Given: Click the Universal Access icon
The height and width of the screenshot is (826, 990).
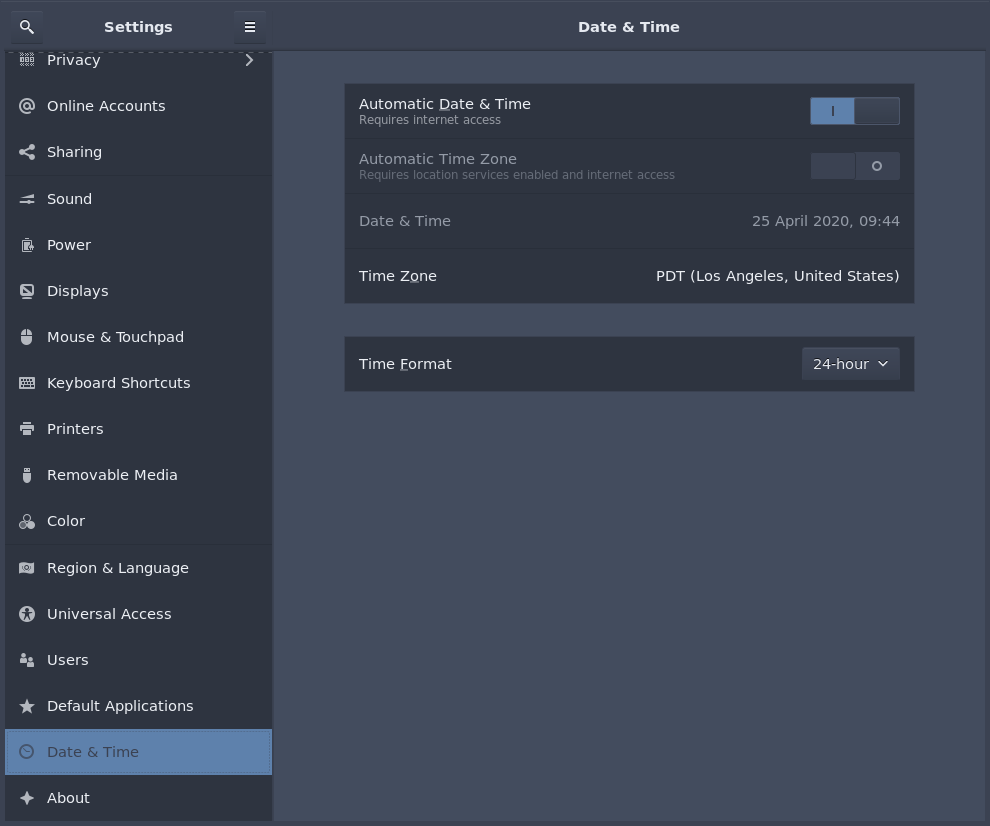Looking at the screenshot, I should (x=26, y=614).
